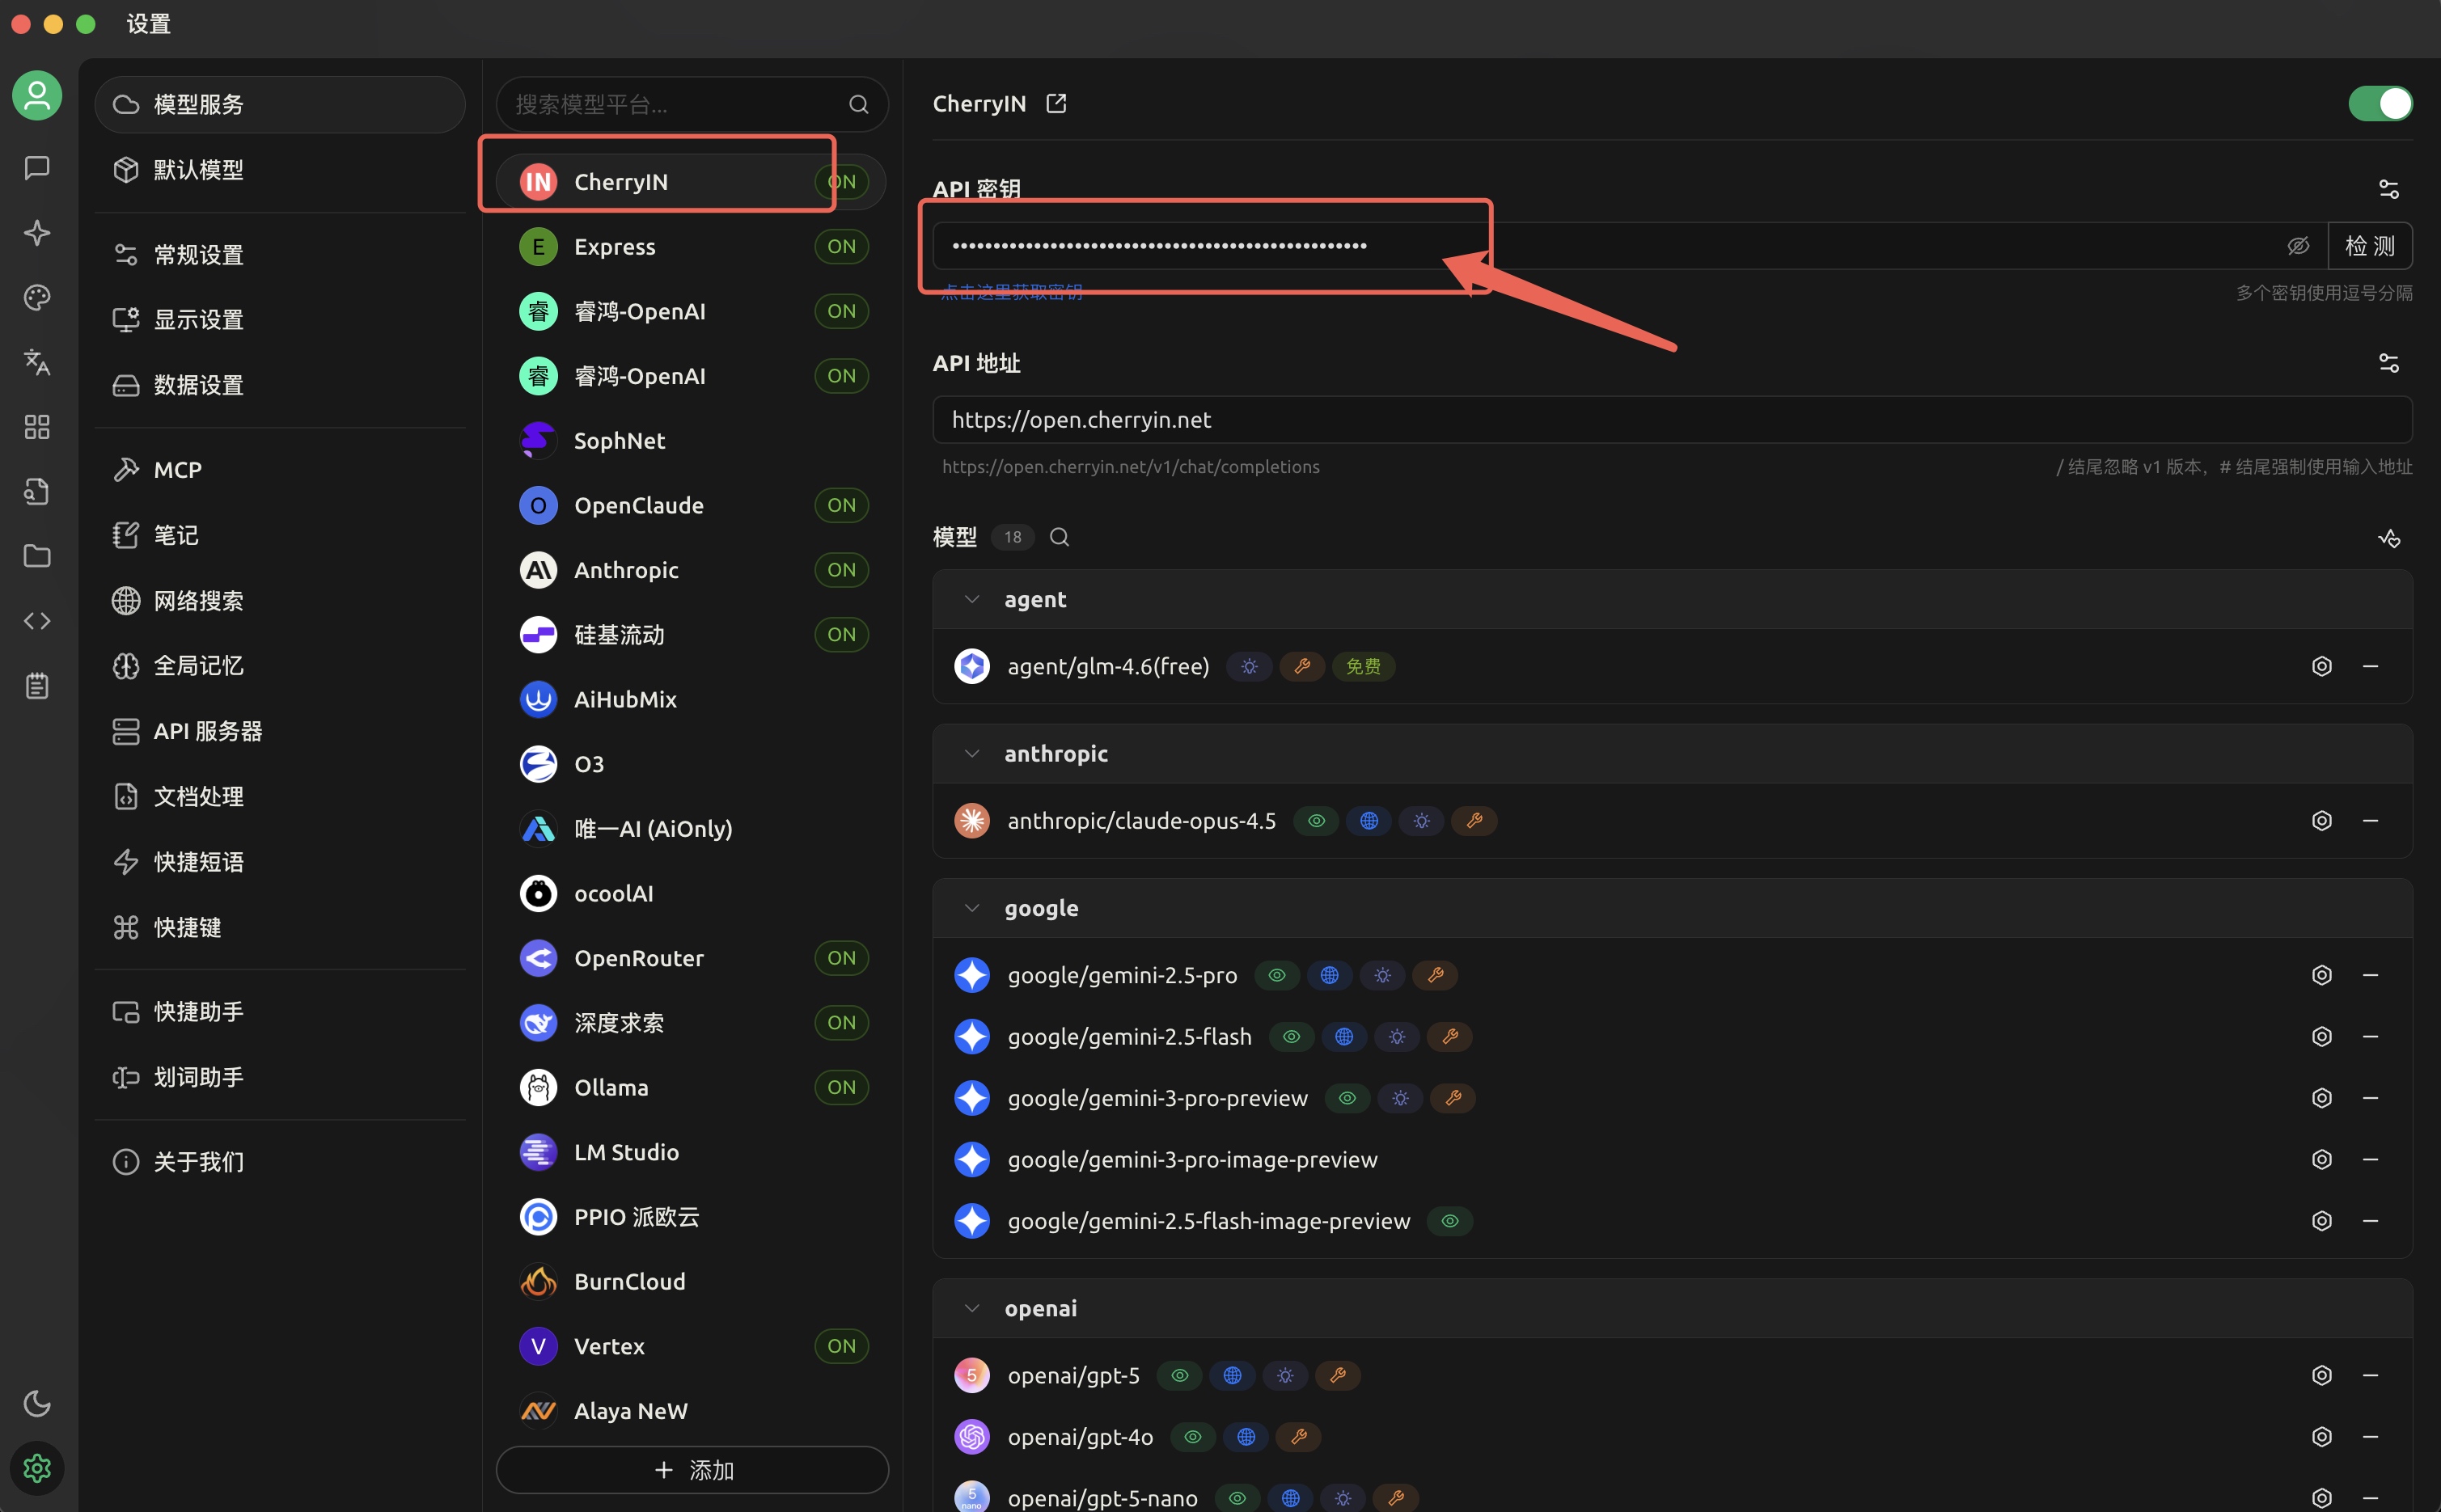Open CherryIN external website link icon
The image size is (2441, 1512).
(x=1056, y=104)
